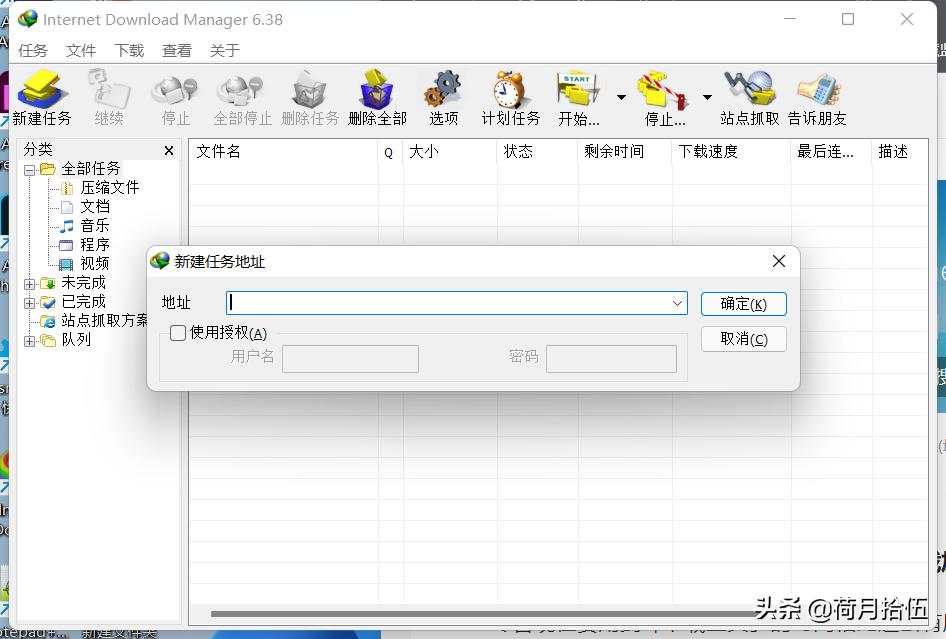Click the 删除全部 toolbar icon
Image resolution: width=946 pixels, height=639 pixels.
(x=377, y=97)
